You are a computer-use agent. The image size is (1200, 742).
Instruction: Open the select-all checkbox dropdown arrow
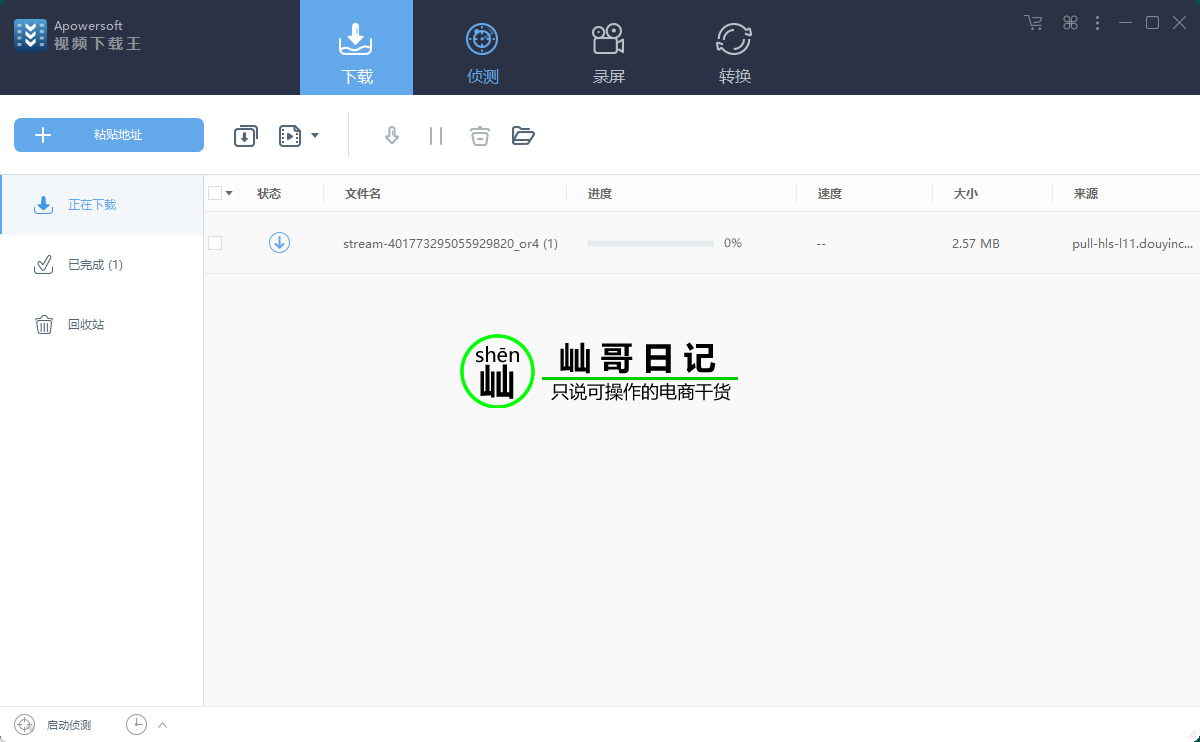pyautogui.click(x=229, y=194)
